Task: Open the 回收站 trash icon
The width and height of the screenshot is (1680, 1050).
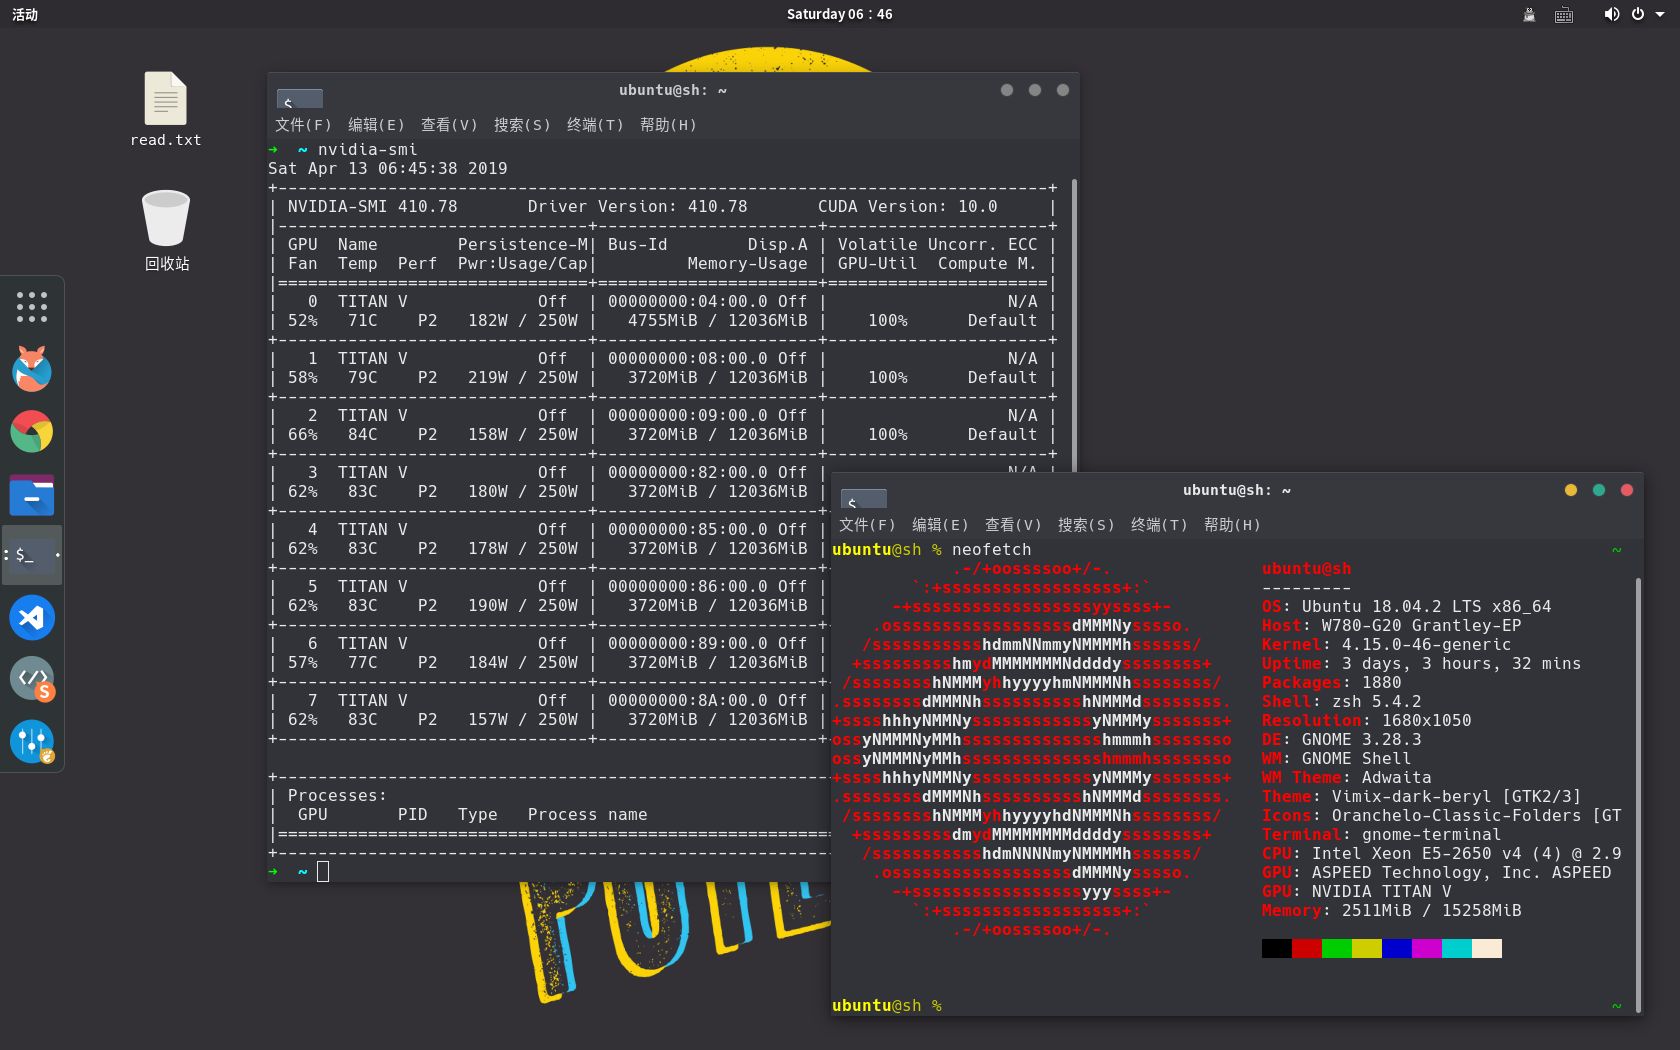Action: tap(166, 231)
